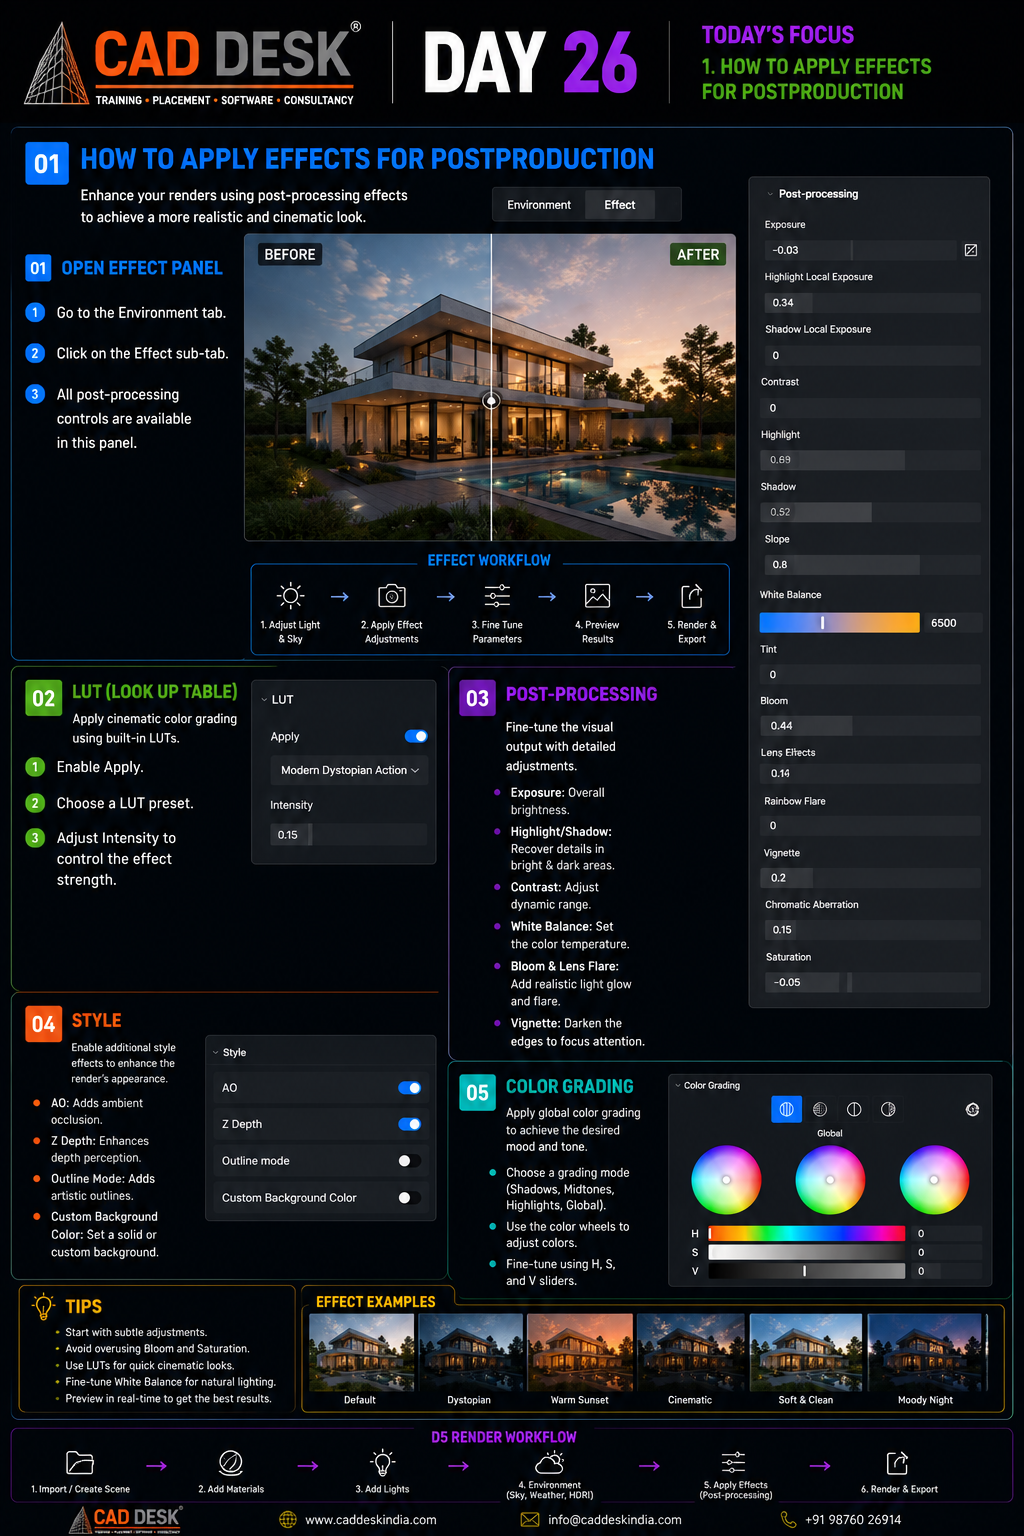This screenshot has width=1024, height=1536.
Task: Click the V value slider
Action: [807, 1271]
